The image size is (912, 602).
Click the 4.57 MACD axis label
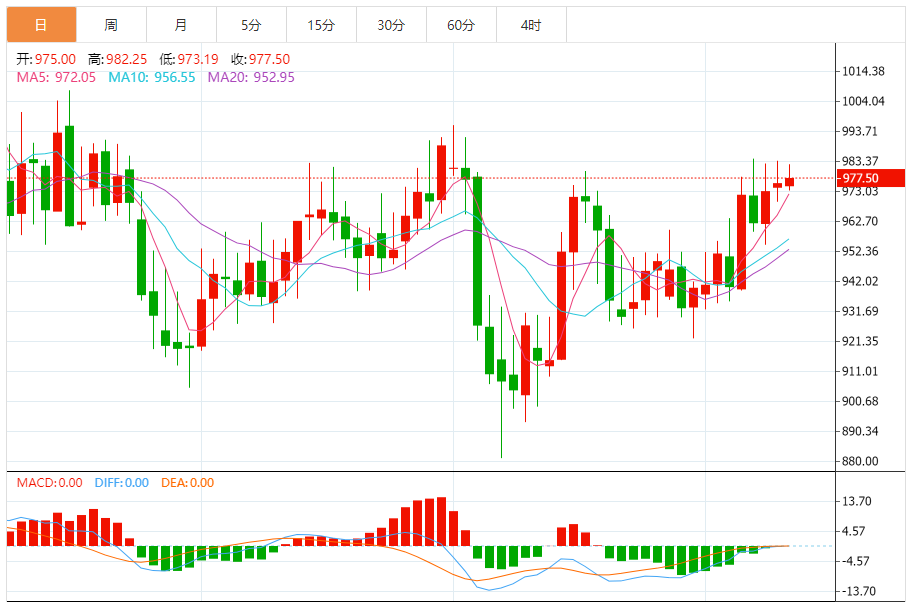(853, 531)
